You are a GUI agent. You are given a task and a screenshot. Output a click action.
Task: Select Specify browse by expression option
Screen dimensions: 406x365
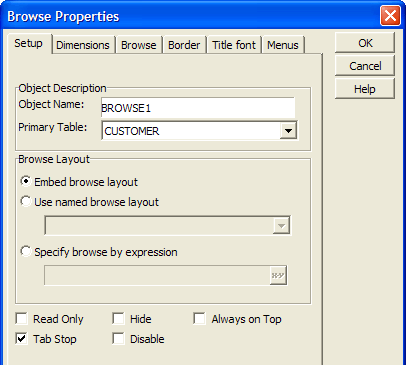point(99,252)
